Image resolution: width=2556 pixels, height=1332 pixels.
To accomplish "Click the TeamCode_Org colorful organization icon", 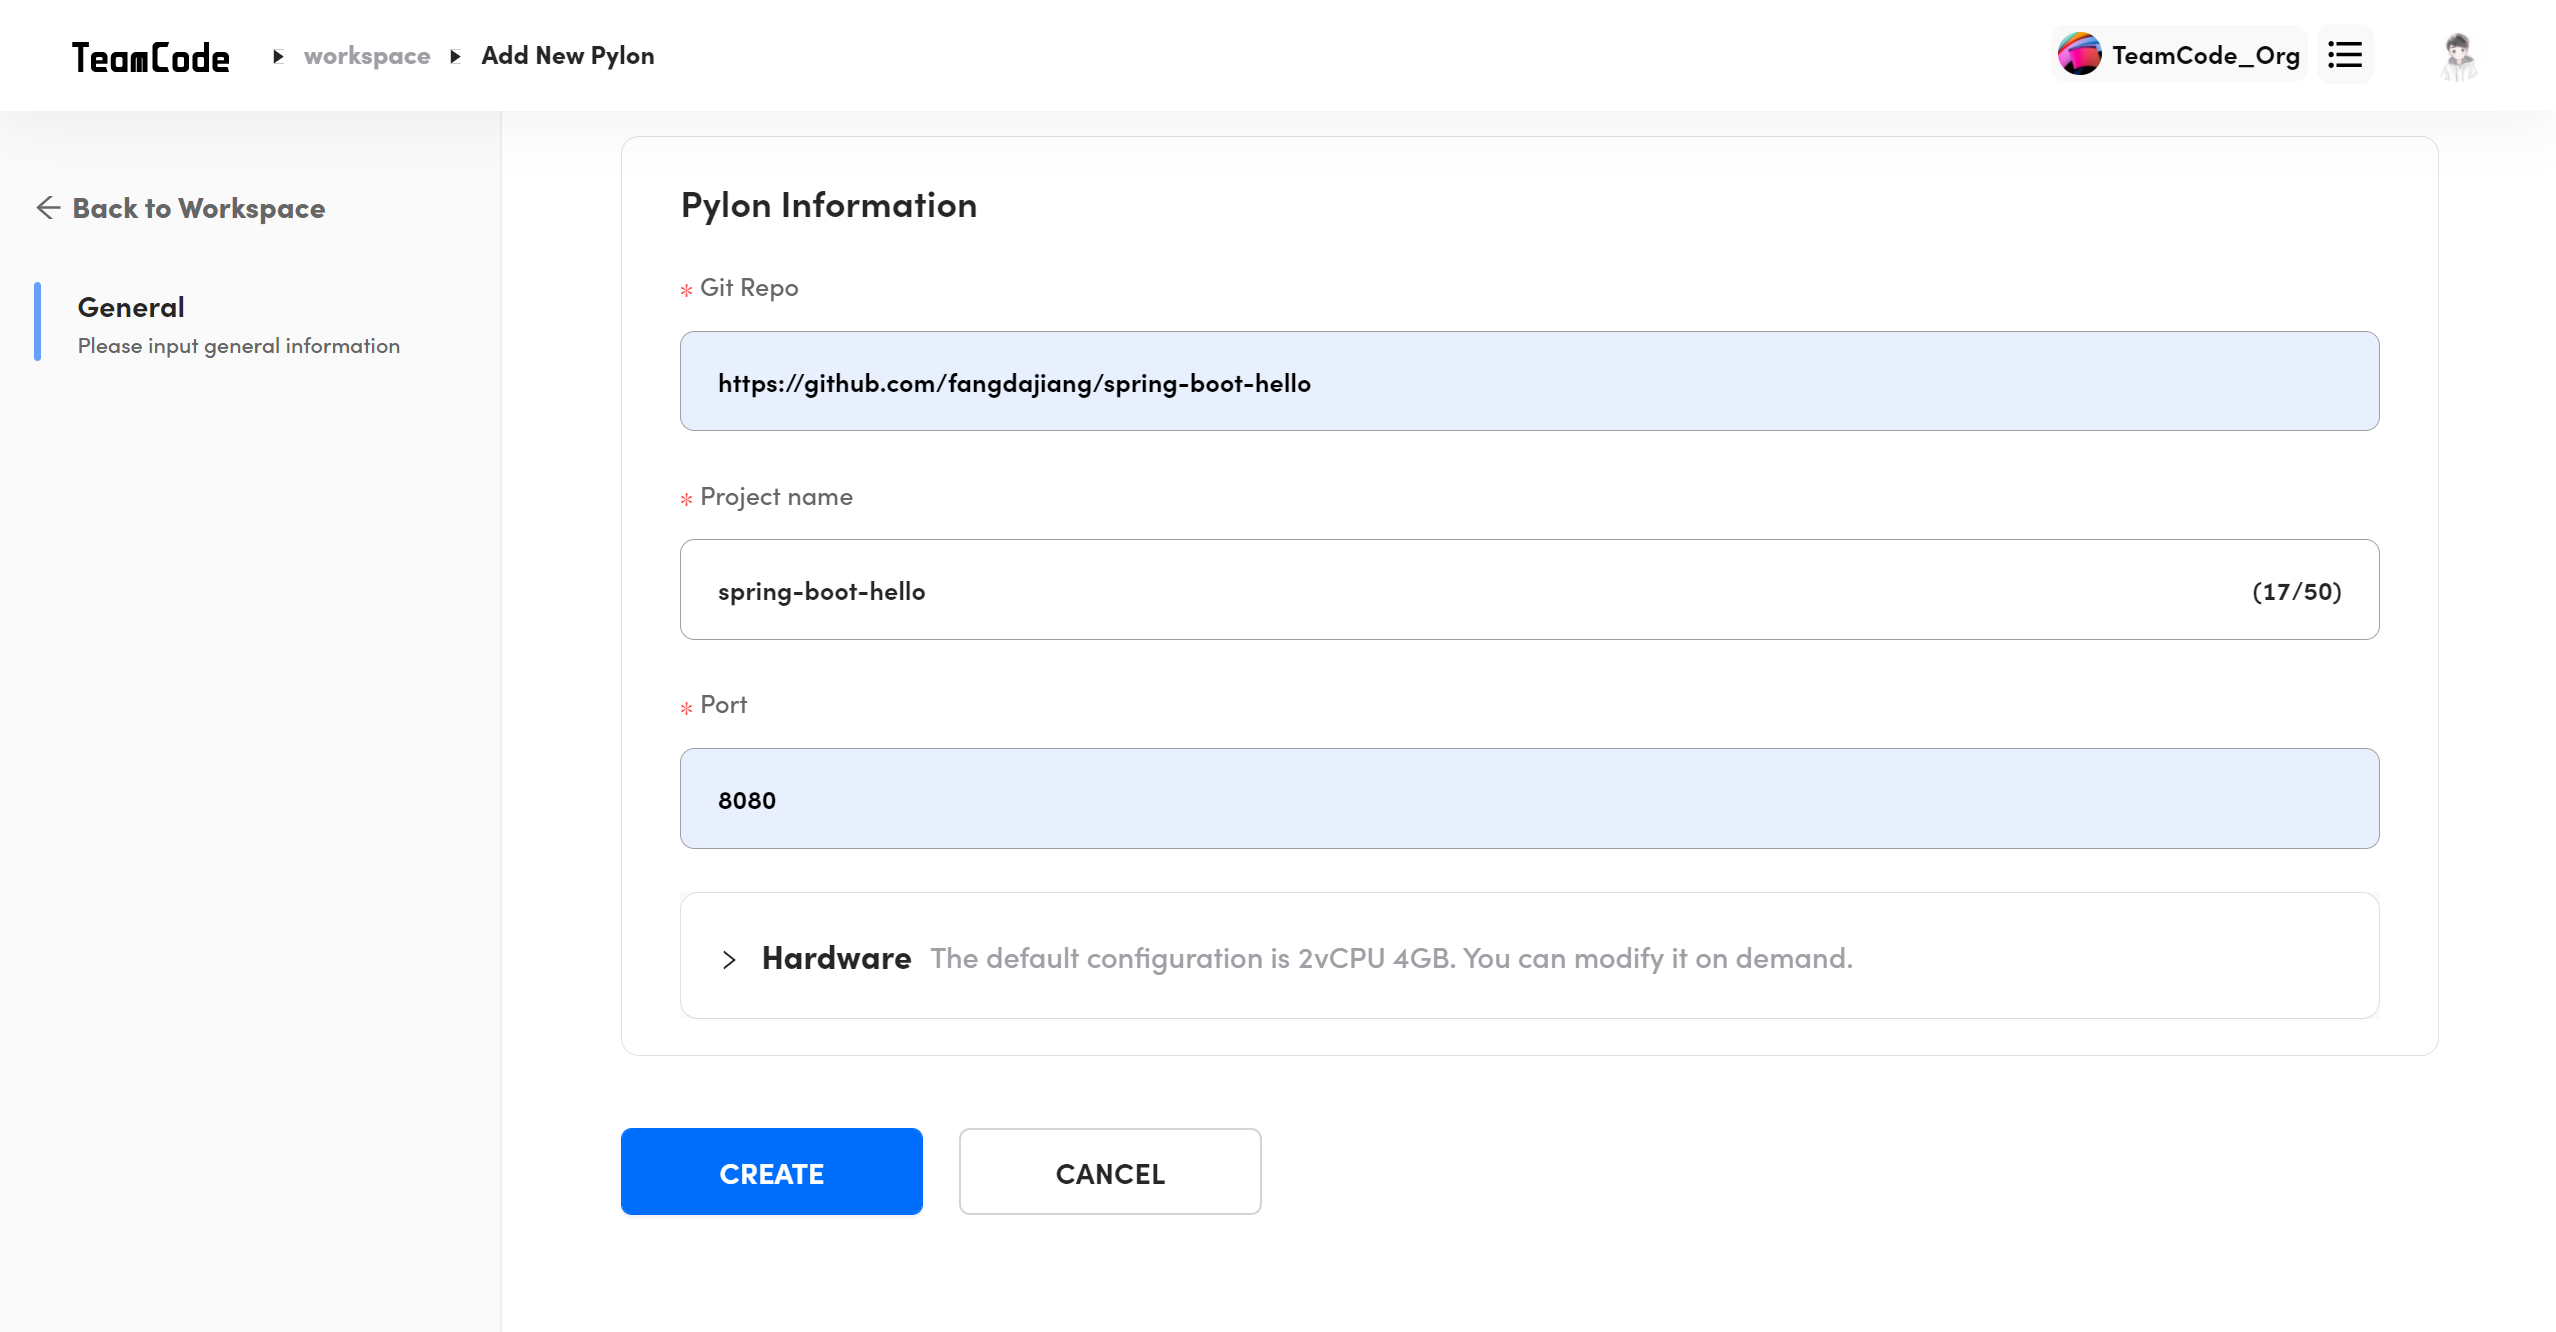I will click(2079, 55).
